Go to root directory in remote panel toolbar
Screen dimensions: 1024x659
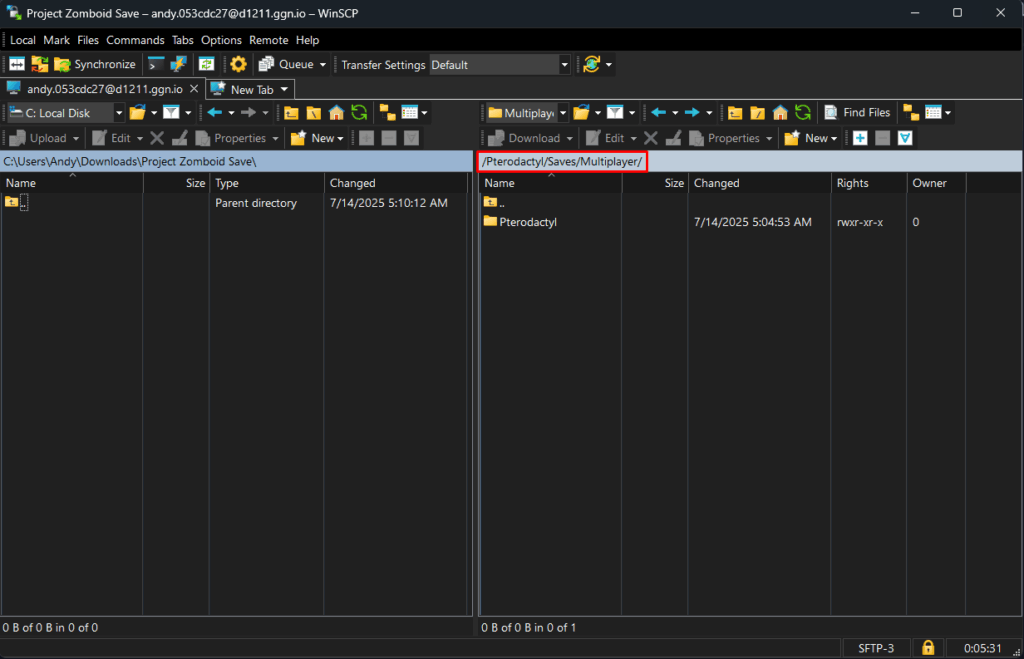click(758, 113)
